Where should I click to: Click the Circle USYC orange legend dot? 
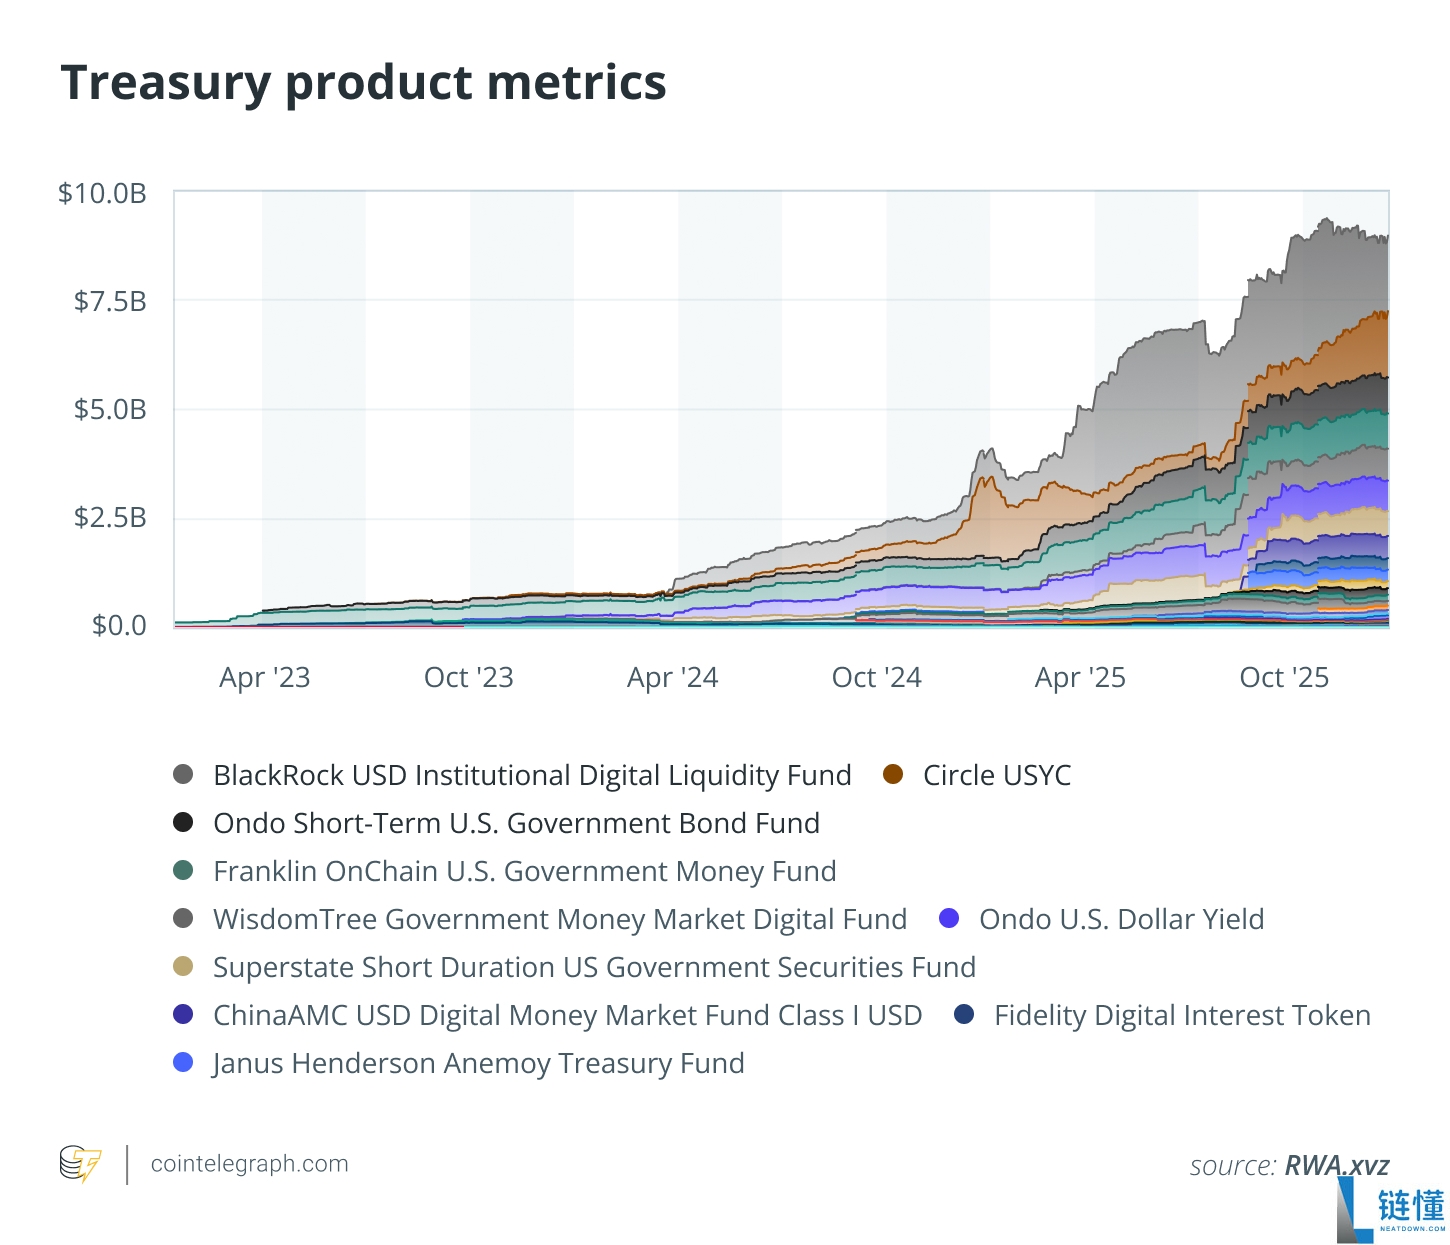tap(893, 775)
